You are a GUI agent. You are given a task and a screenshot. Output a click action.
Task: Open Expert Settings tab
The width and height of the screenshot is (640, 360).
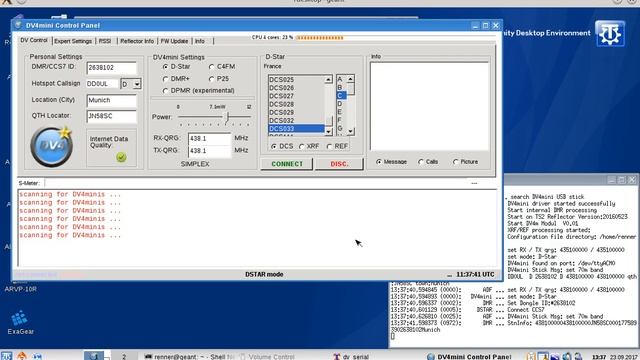point(73,41)
